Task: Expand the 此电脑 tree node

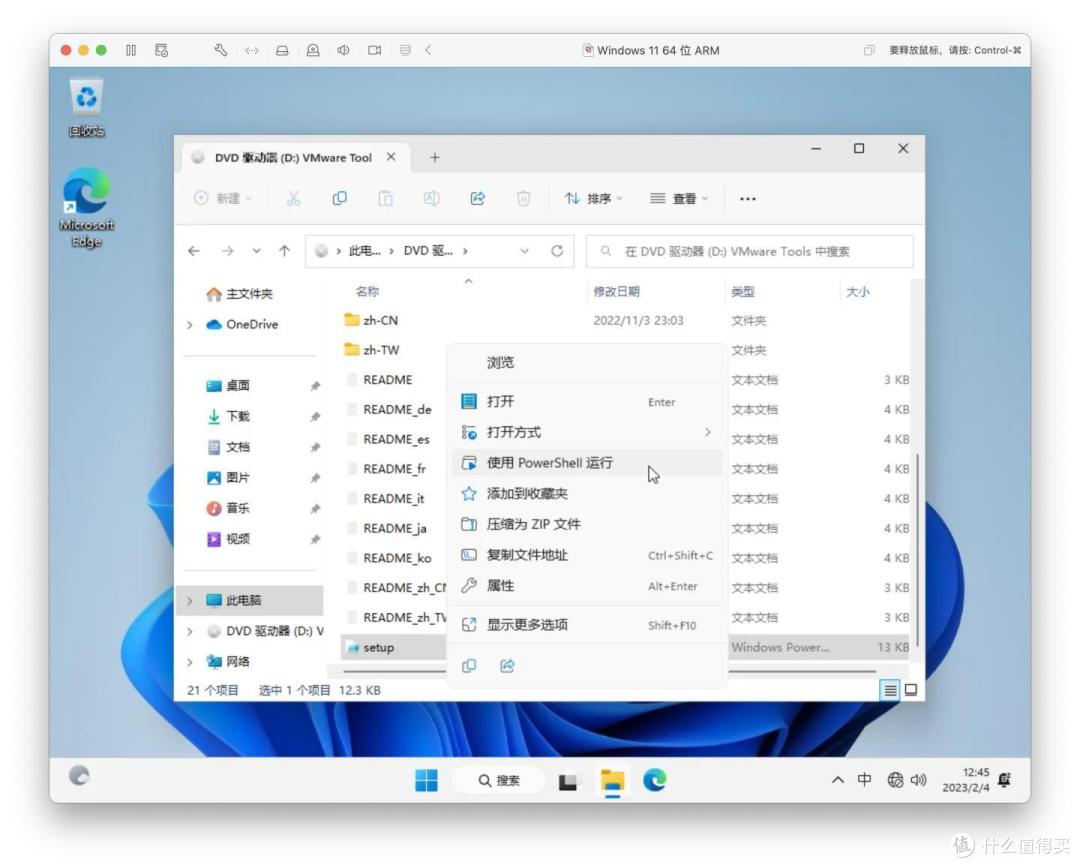Action: point(190,601)
